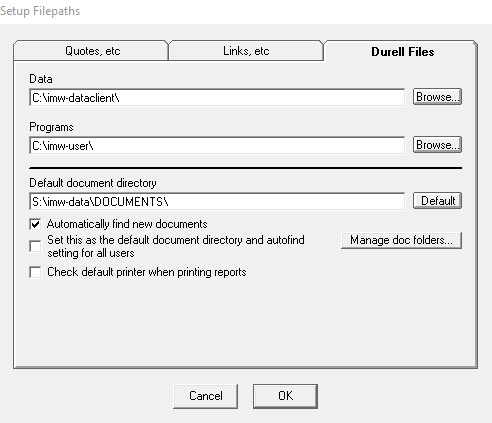Open Manage doc folders dialog
This screenshot has height=423, width=492.
click(401, 240)
